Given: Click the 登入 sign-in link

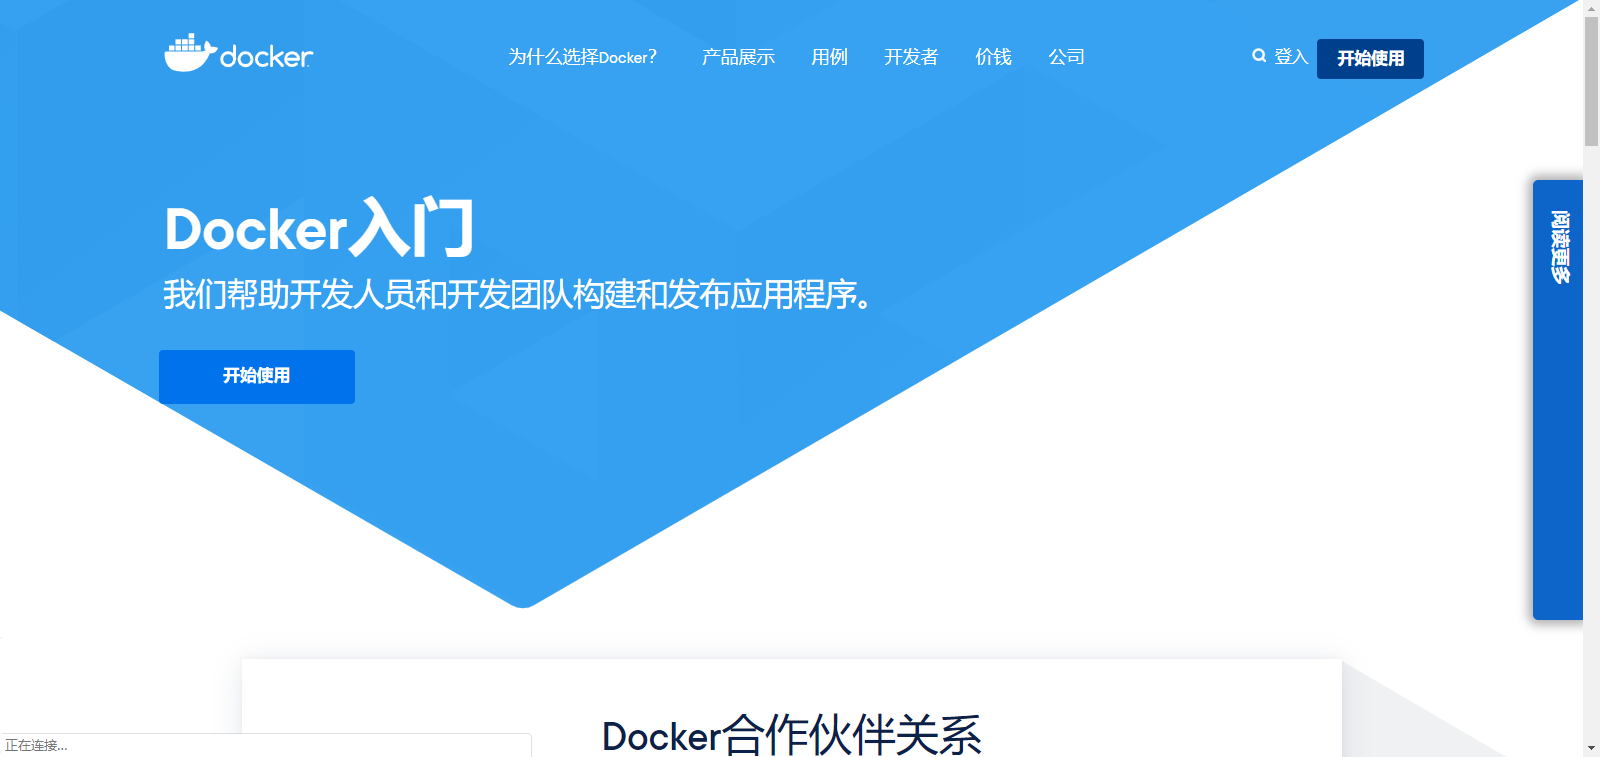Looking at the screenshot, I should pyautogui.click(x=1291, y=57).
